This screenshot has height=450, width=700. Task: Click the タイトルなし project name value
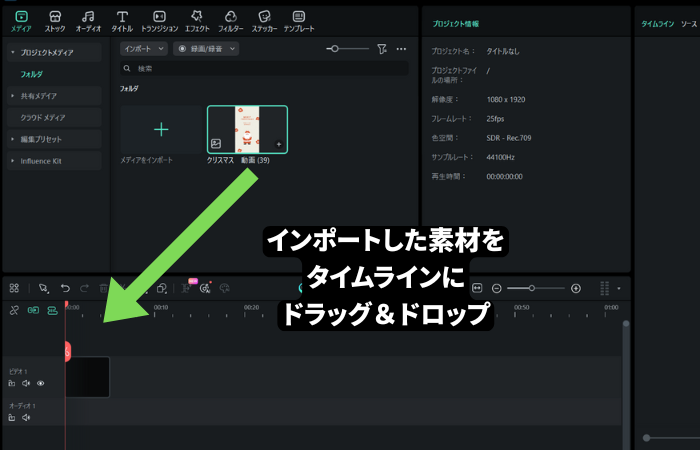[x=503, y=51]
